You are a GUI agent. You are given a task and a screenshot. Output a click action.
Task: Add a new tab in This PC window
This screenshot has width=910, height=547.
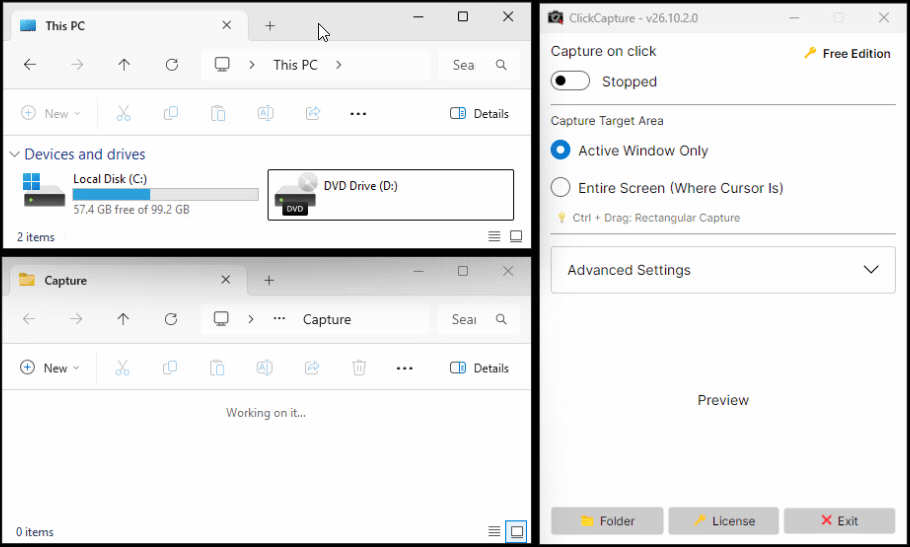[270, 26]
